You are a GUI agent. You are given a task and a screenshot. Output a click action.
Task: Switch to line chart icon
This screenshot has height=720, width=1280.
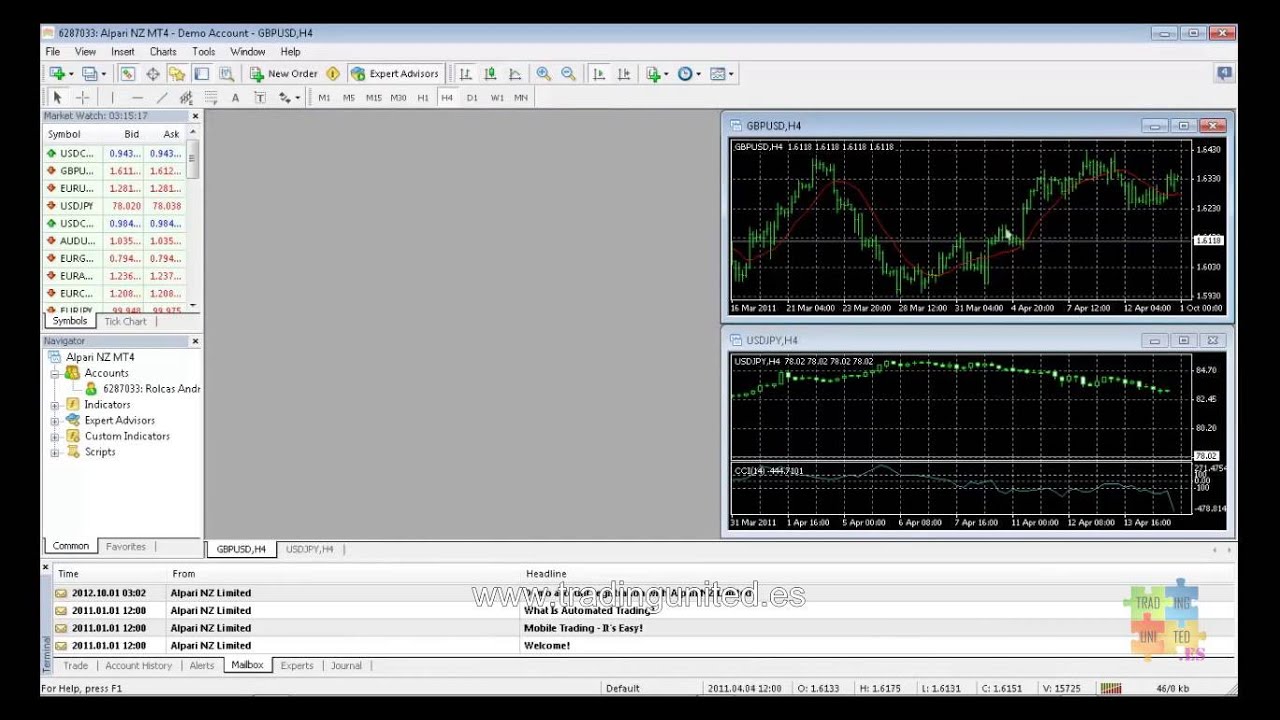tap(515, 73)
